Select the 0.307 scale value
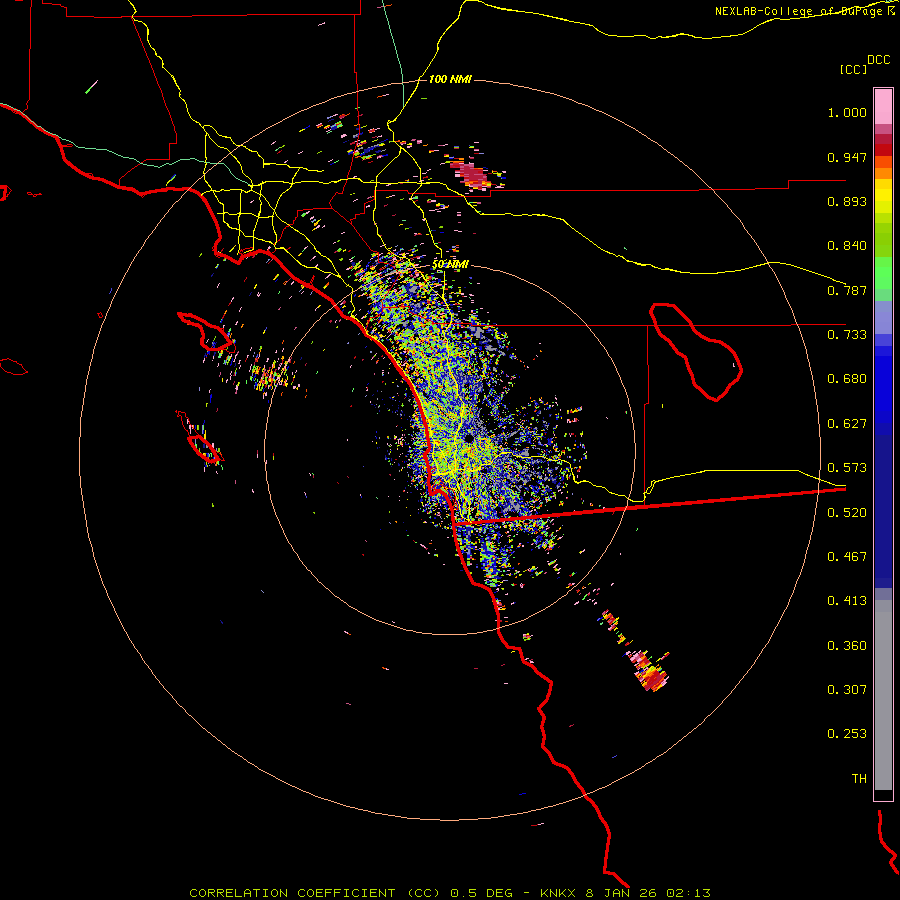The width and height of the screenshot is (900, 900). (847, 690)
